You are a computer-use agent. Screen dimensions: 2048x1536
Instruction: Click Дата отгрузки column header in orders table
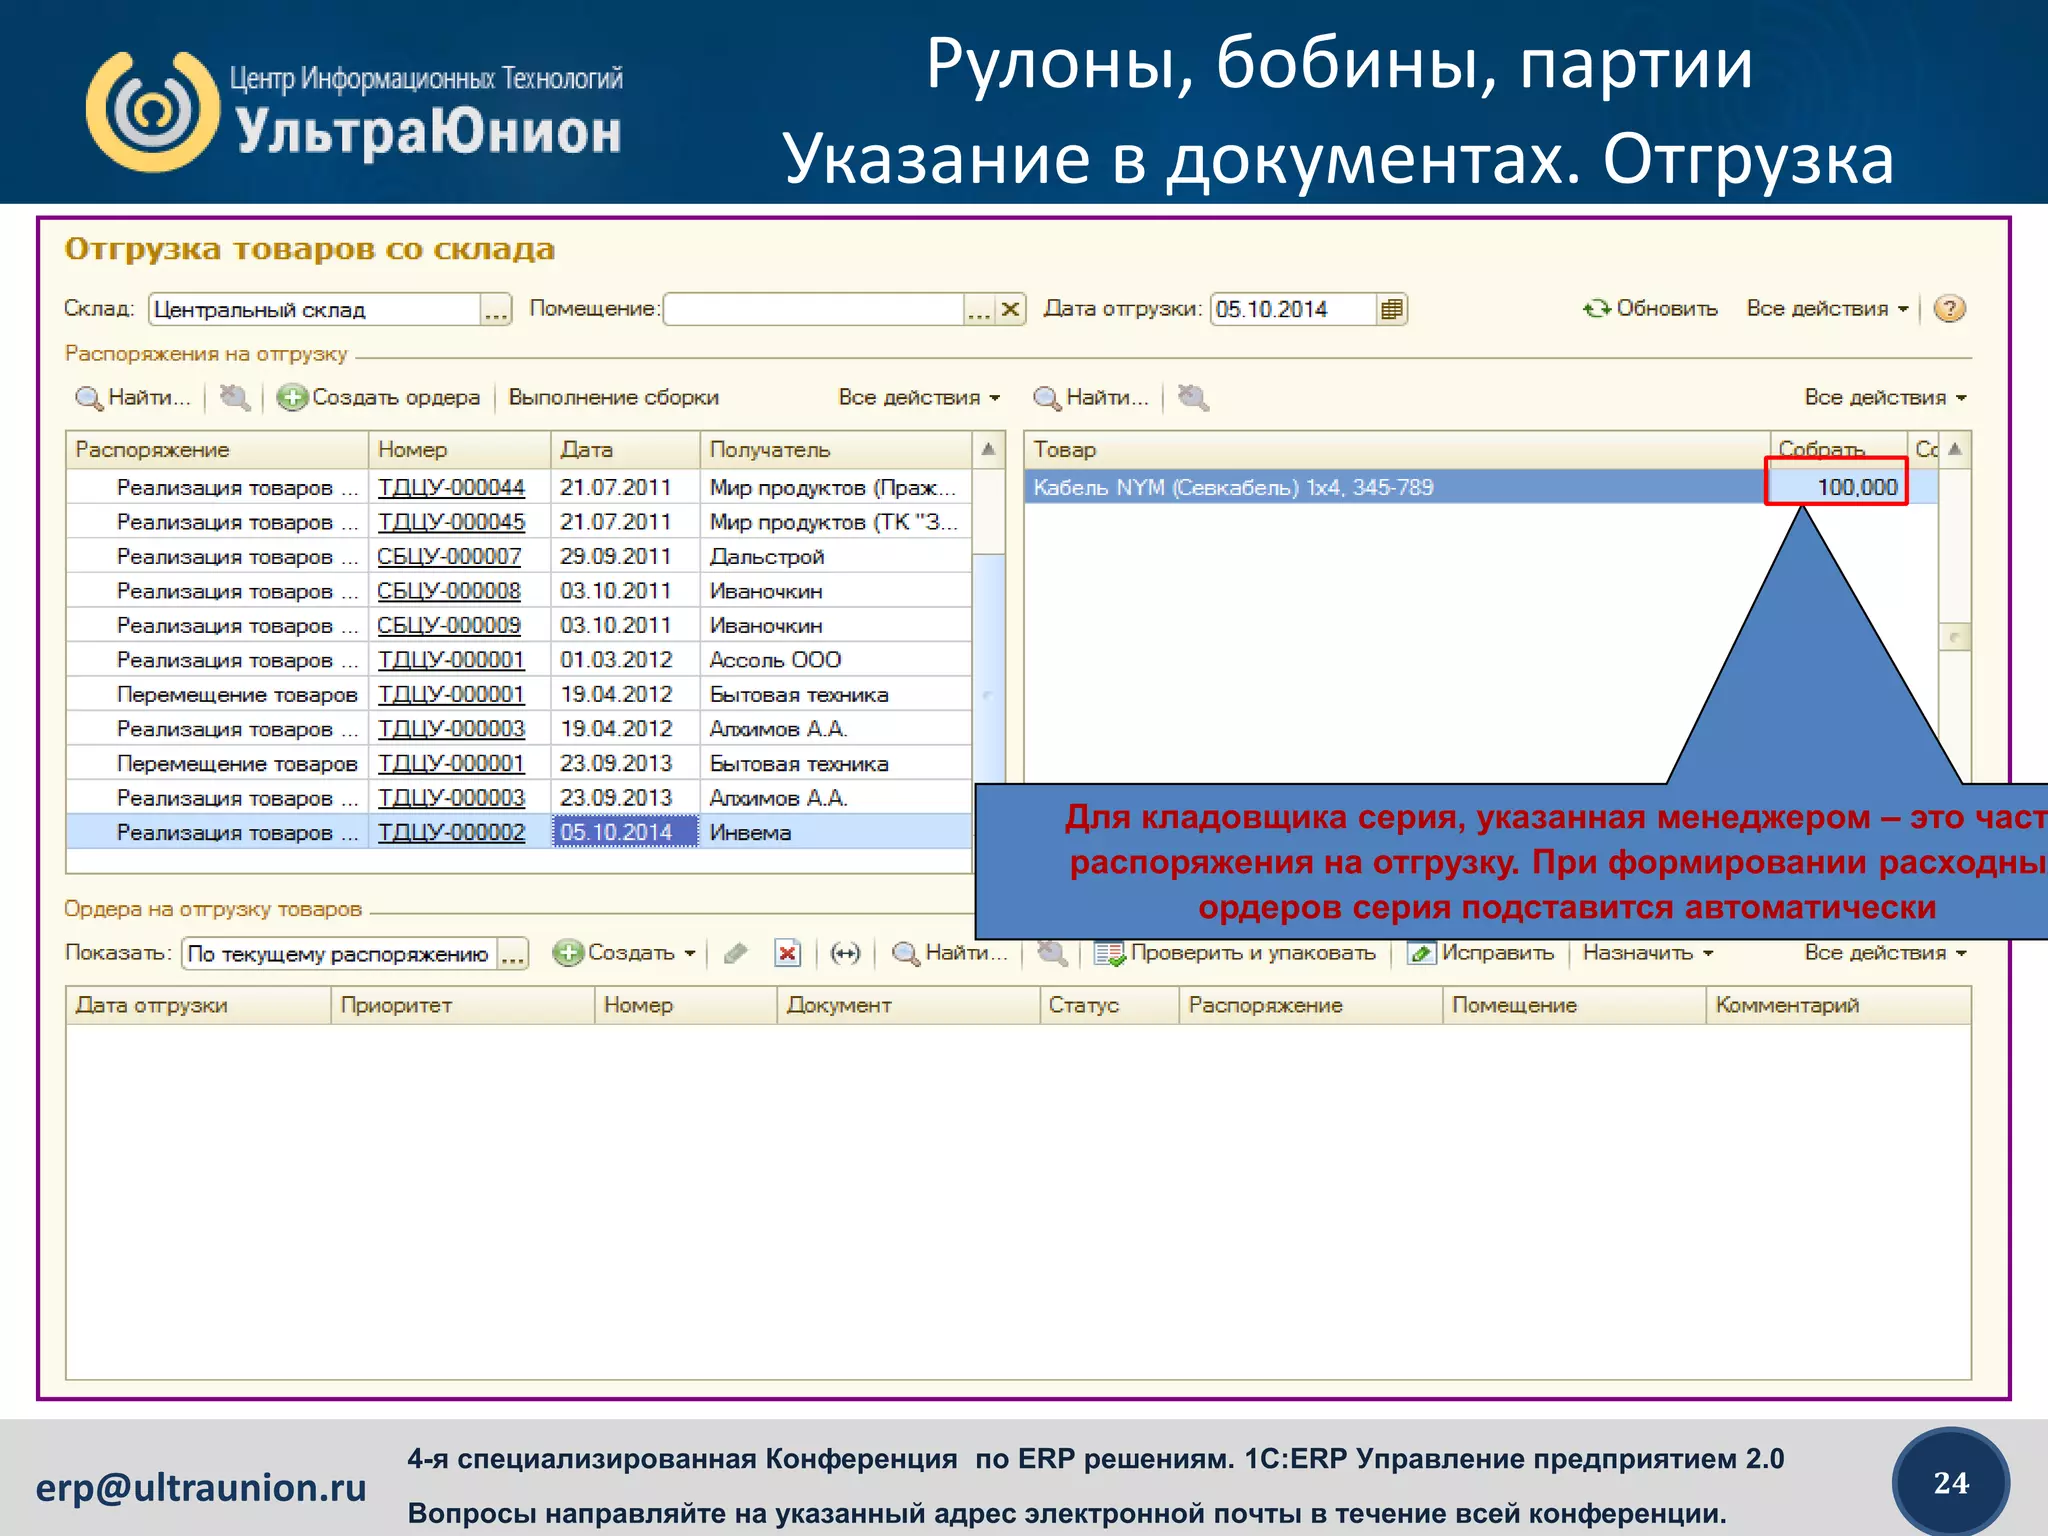[199, 1006]
